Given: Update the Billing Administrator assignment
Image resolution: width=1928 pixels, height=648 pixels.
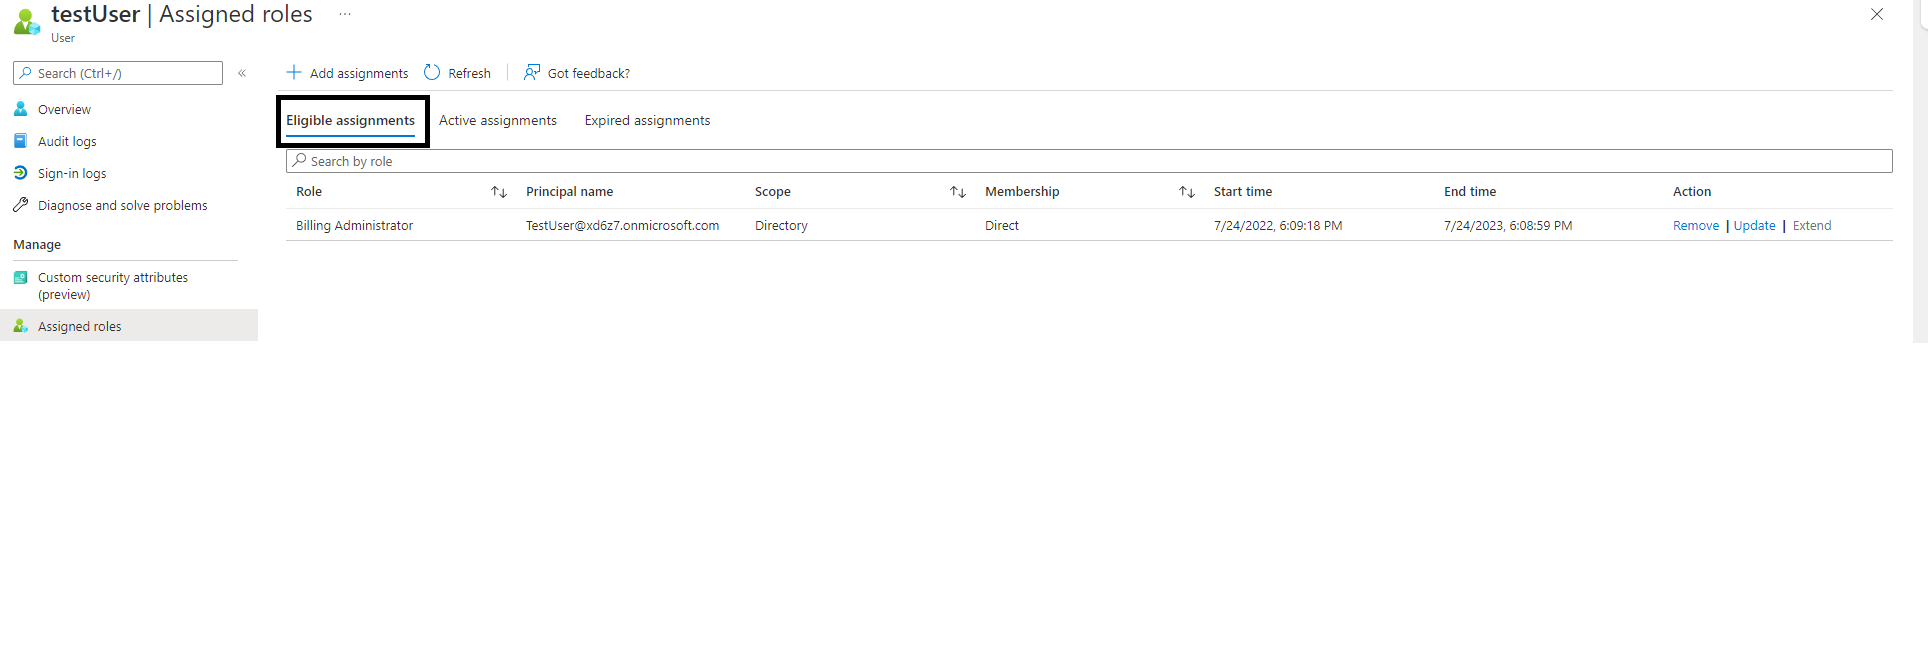Looking at the screenshot, I should (x=1754, y=226).
